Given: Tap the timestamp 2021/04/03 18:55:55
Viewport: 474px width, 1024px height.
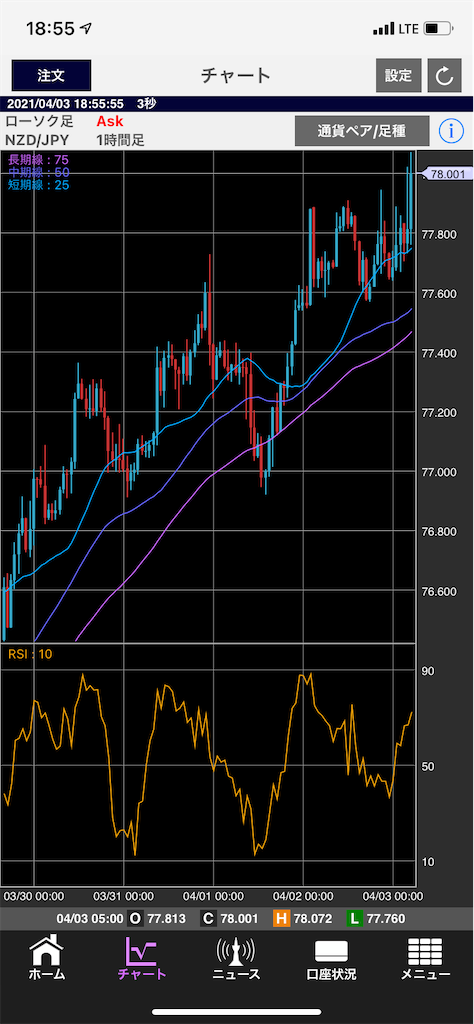Looking at the screenshot, I should click(x=65, y=104).
